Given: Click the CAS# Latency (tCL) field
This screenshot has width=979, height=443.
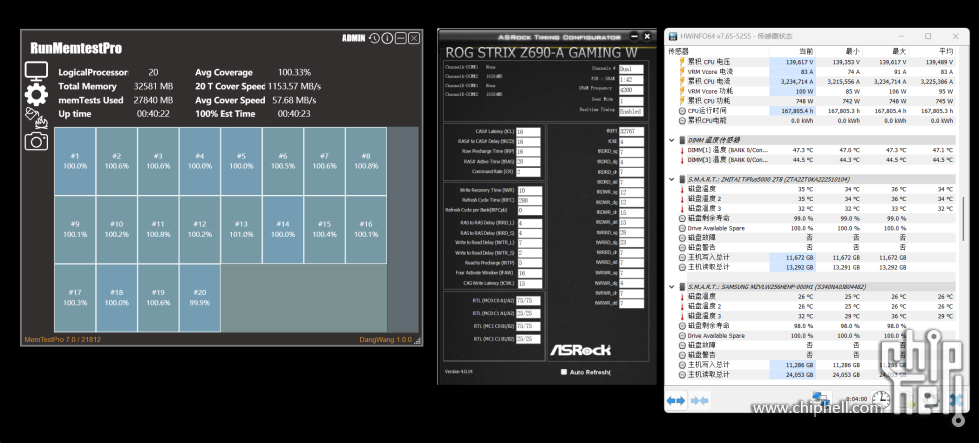Looking at the screenshot, I should (x=528, y=132).
